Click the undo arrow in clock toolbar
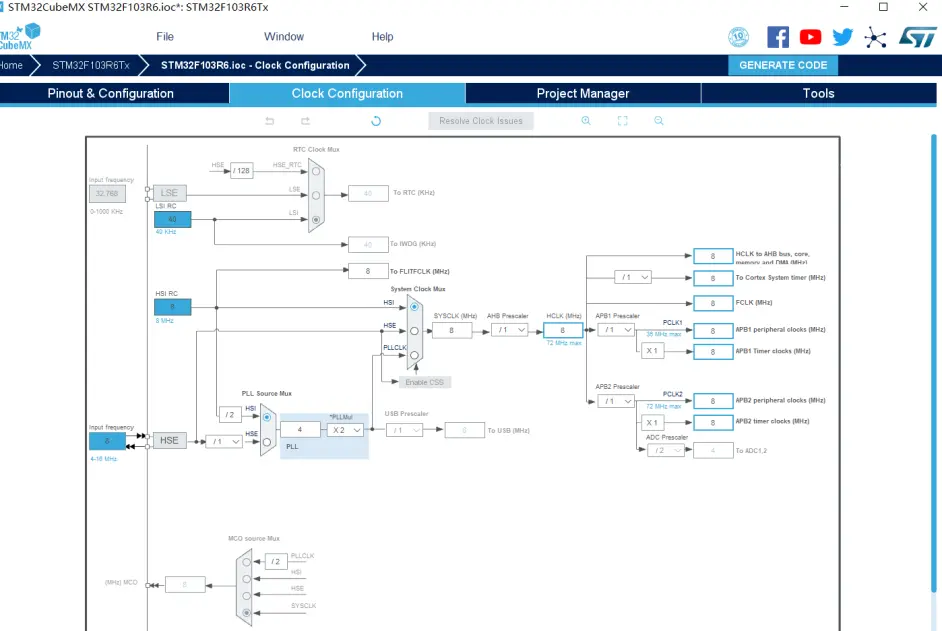The width and height of the screenshot is (942, 631). pyautogui.click(x=270, y=121)
